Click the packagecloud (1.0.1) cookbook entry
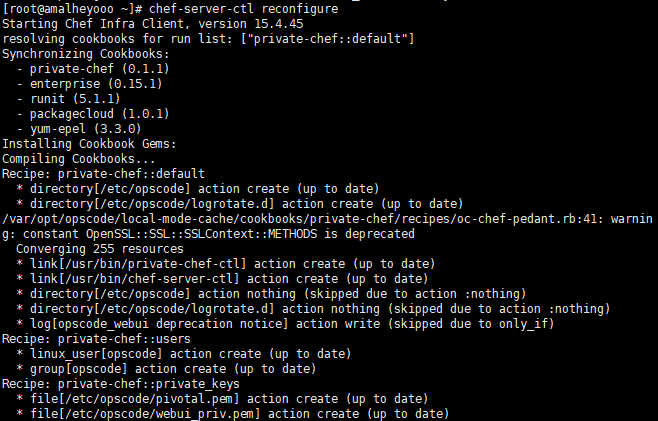This screenshot has width=658, height=421. (99, 114)
